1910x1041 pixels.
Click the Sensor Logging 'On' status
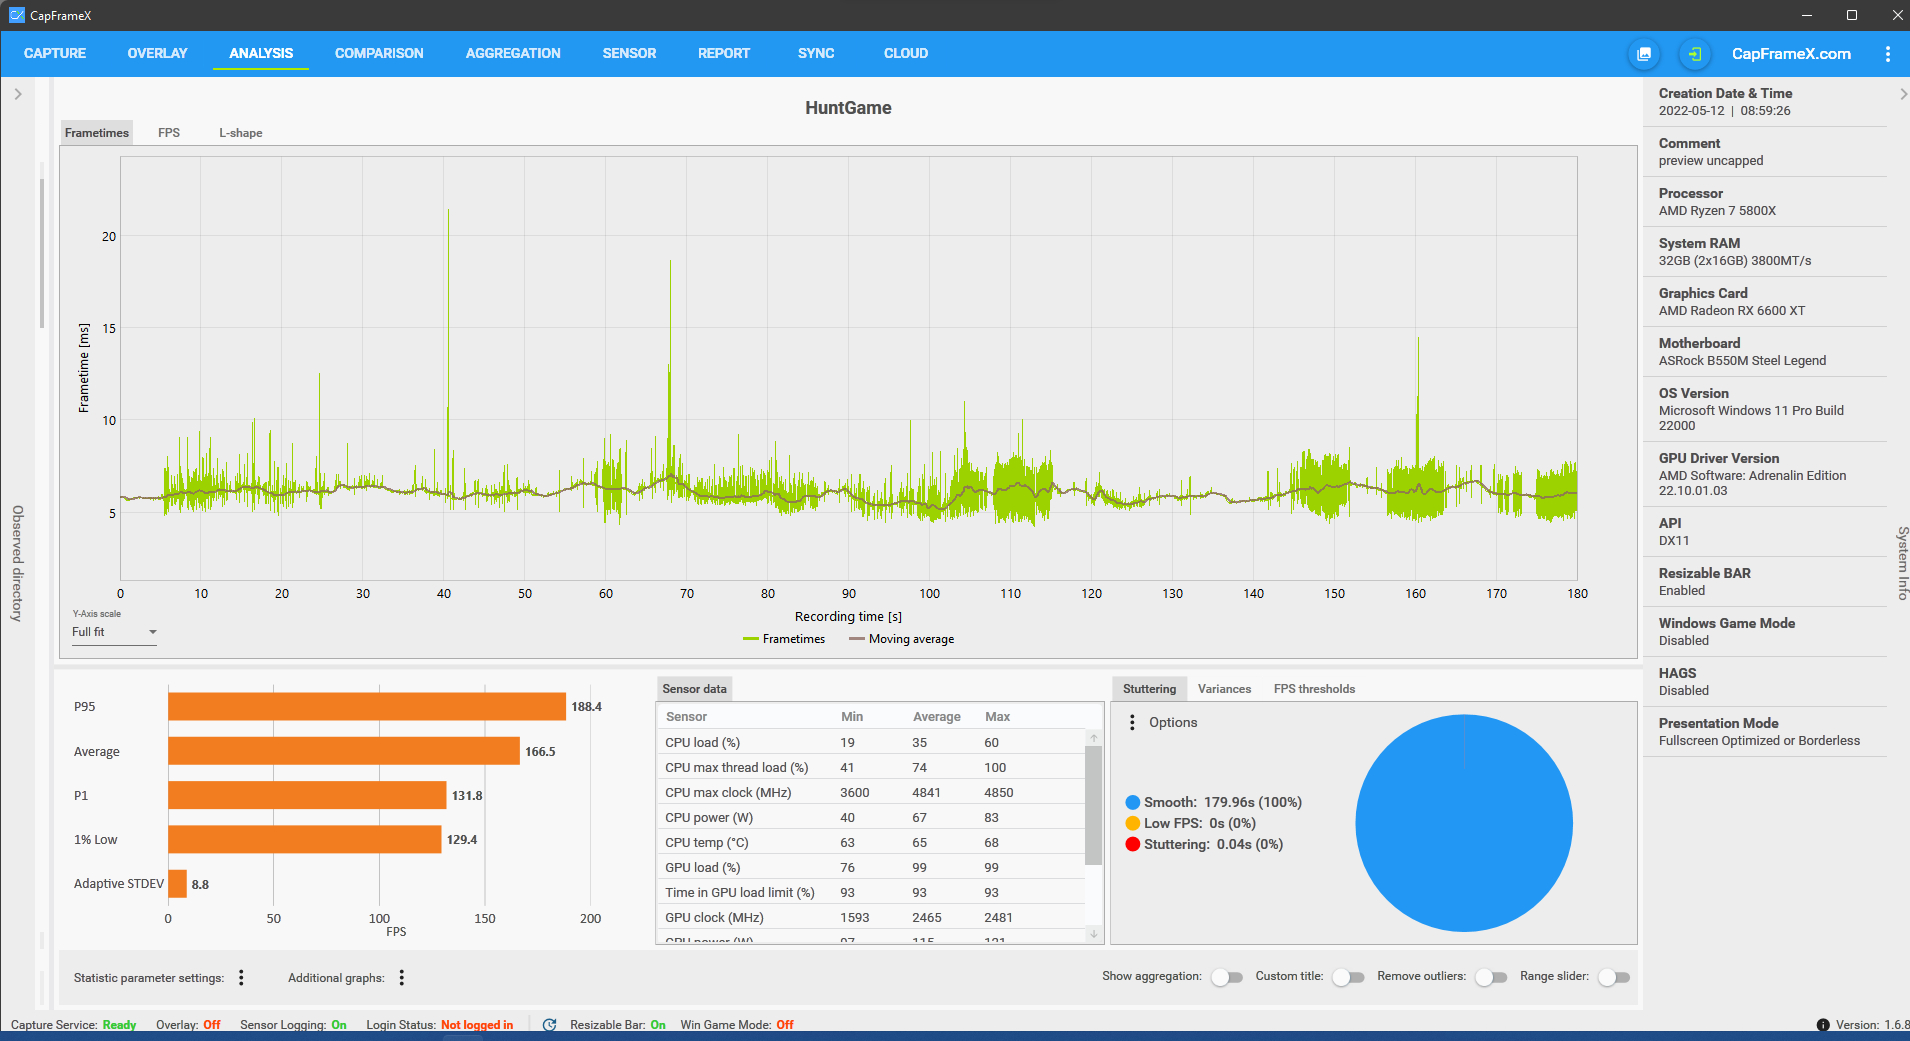point(339,1025)
